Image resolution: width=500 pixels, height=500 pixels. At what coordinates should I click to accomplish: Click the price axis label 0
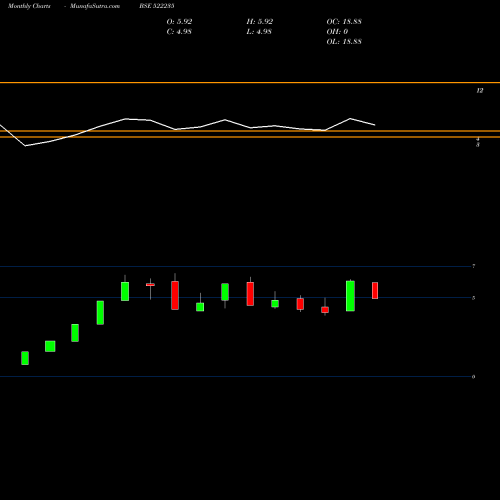click(474, 377)
